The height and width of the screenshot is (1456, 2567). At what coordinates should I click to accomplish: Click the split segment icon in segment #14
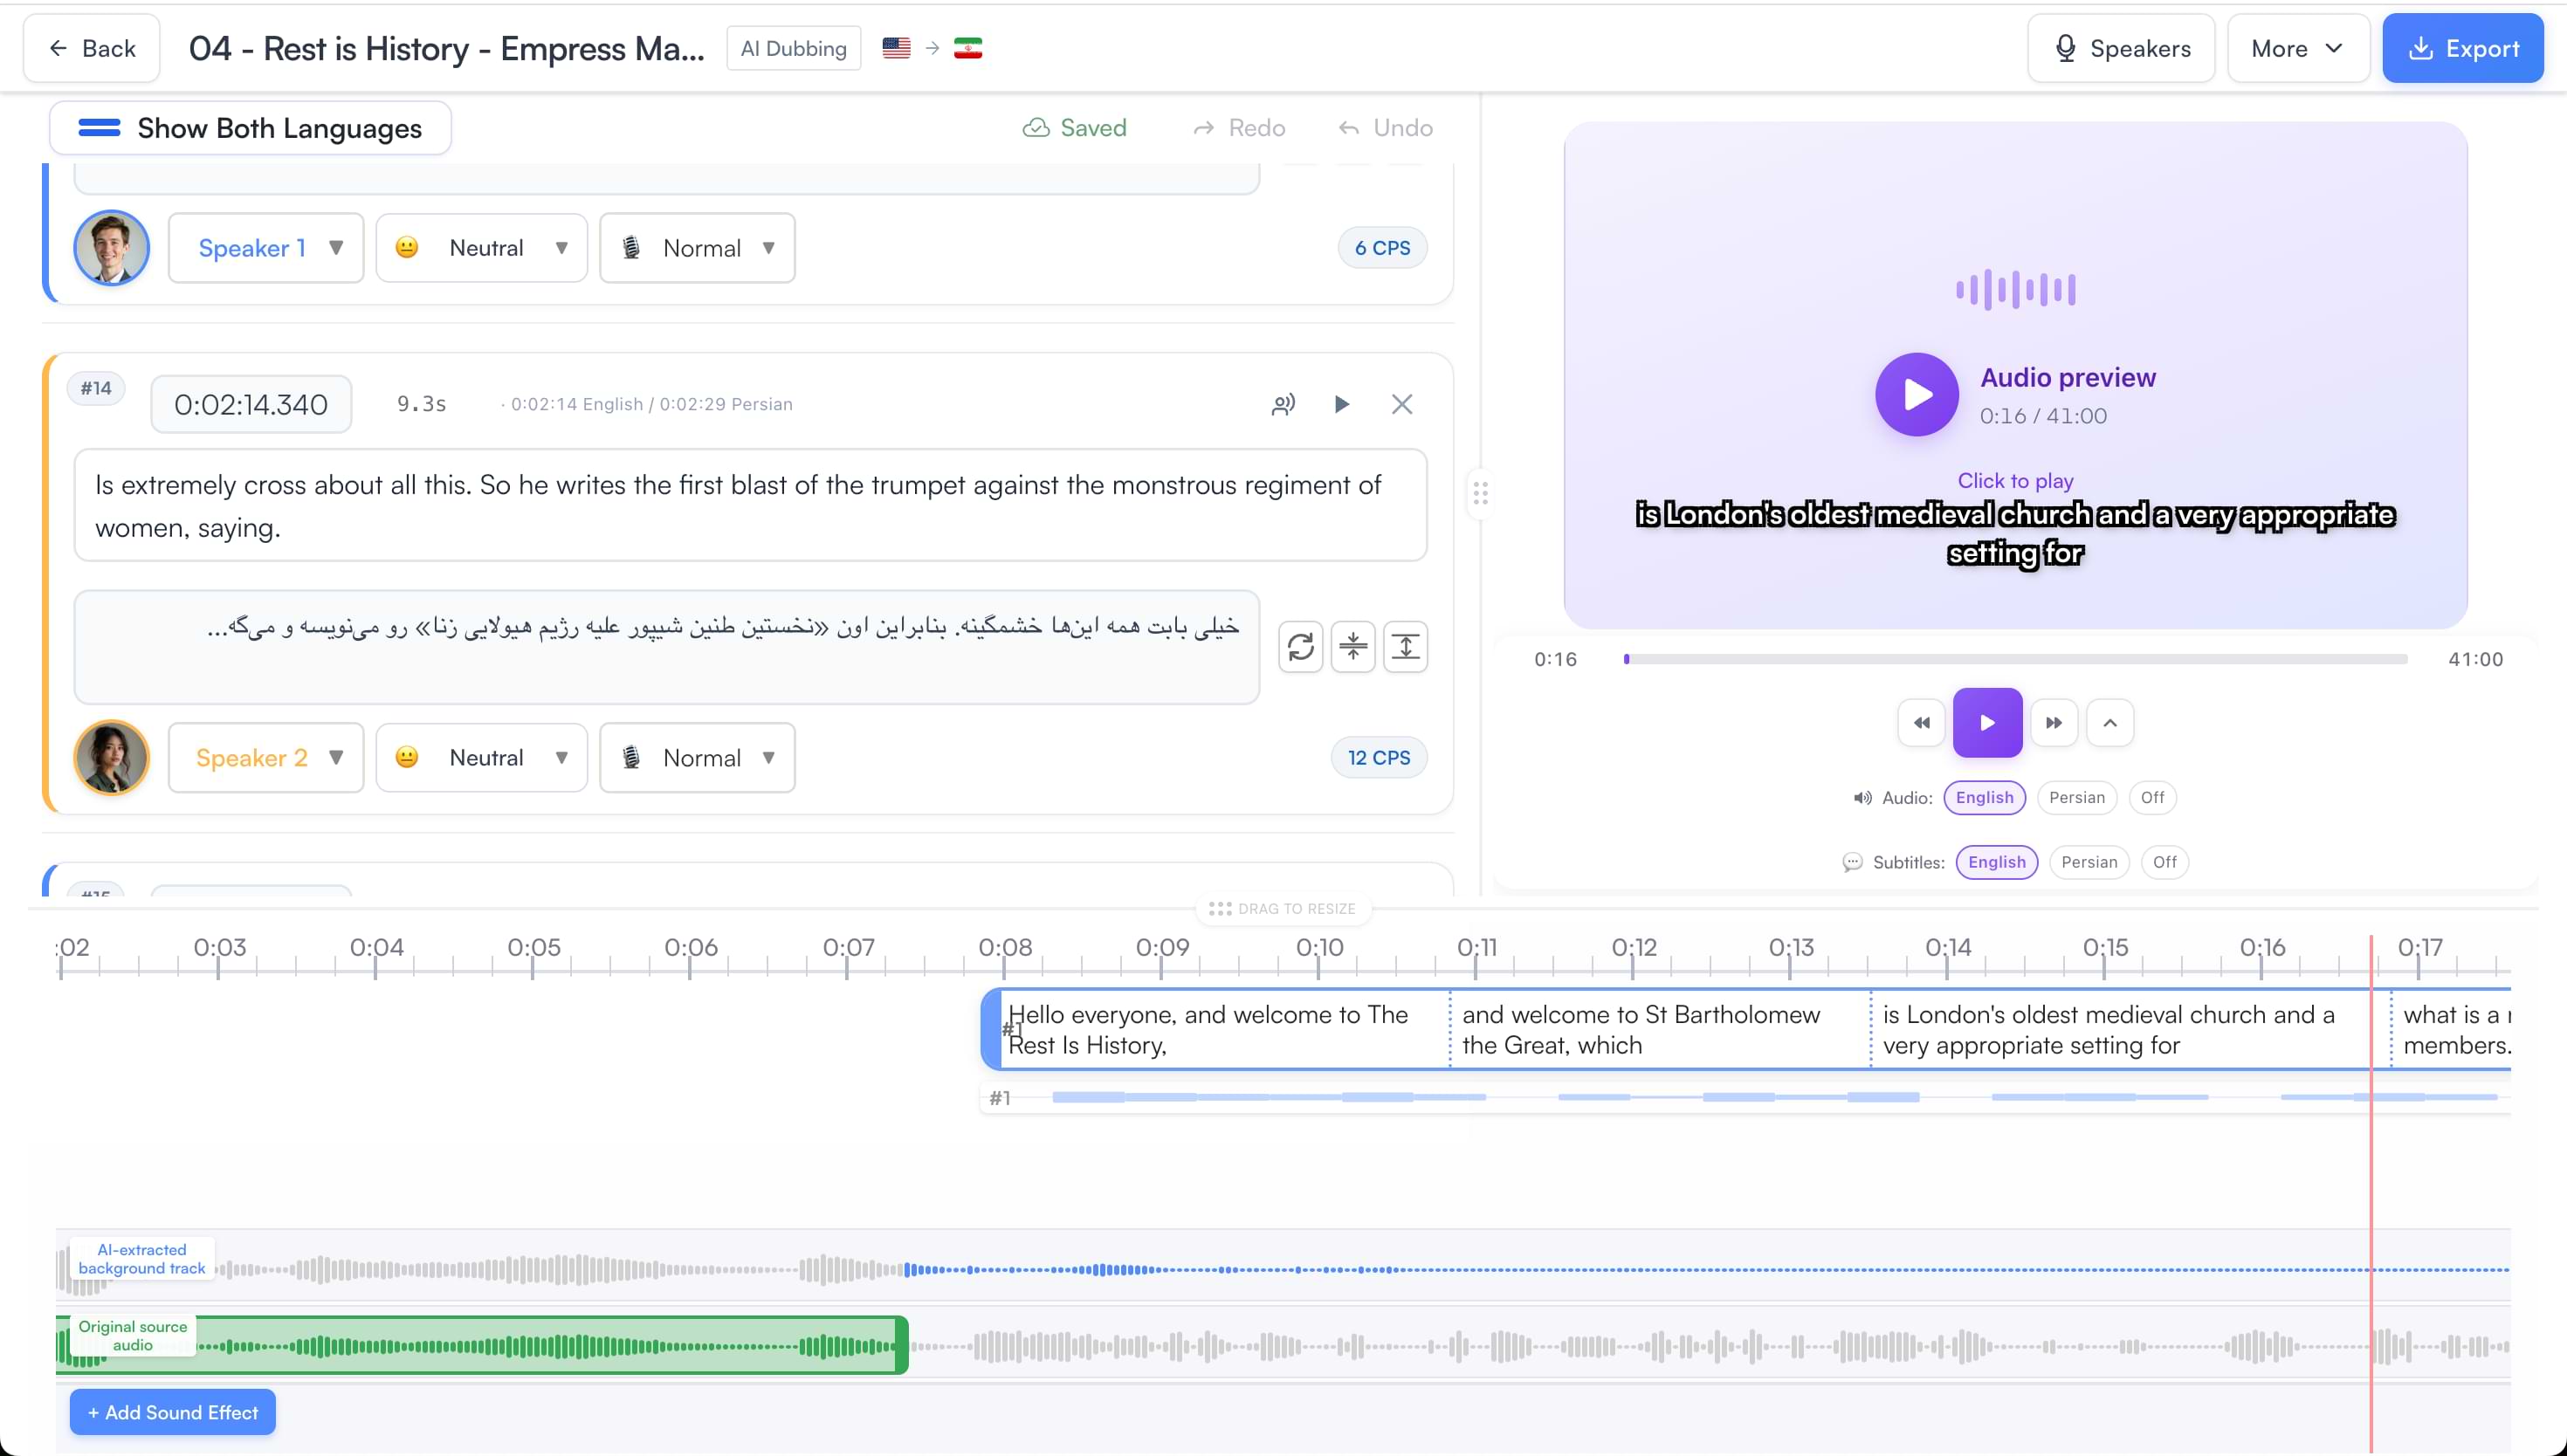point(1405,646)
